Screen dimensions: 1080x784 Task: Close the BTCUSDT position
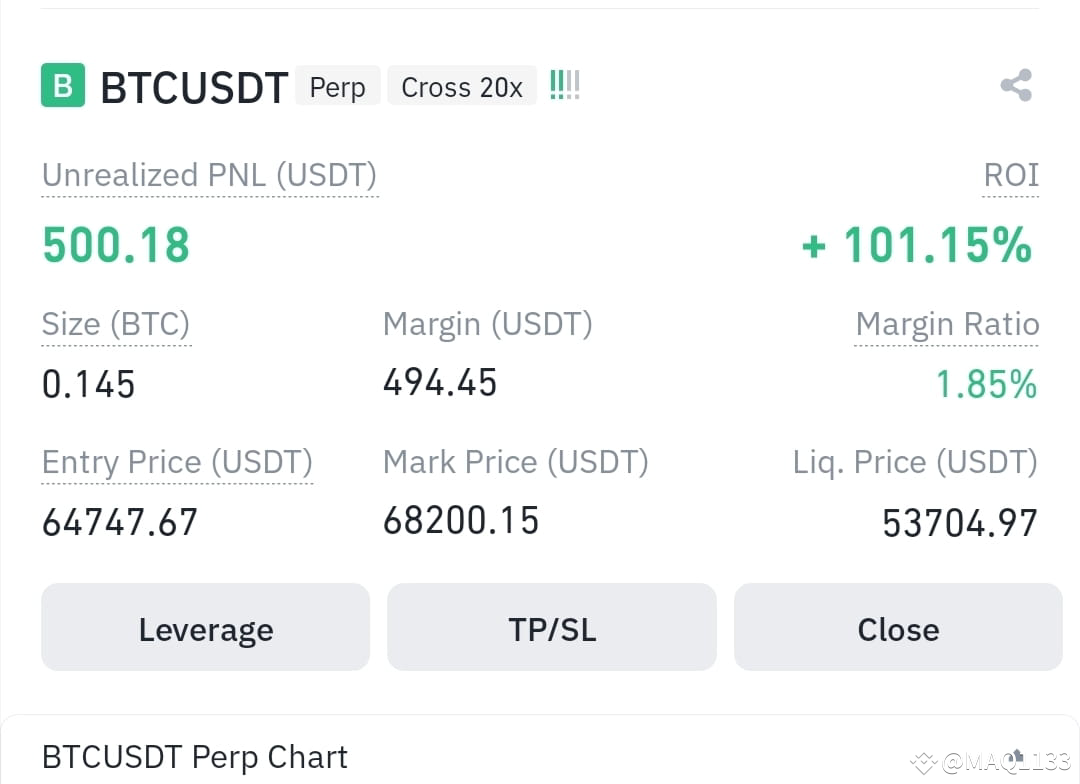(x=898, y=627)
